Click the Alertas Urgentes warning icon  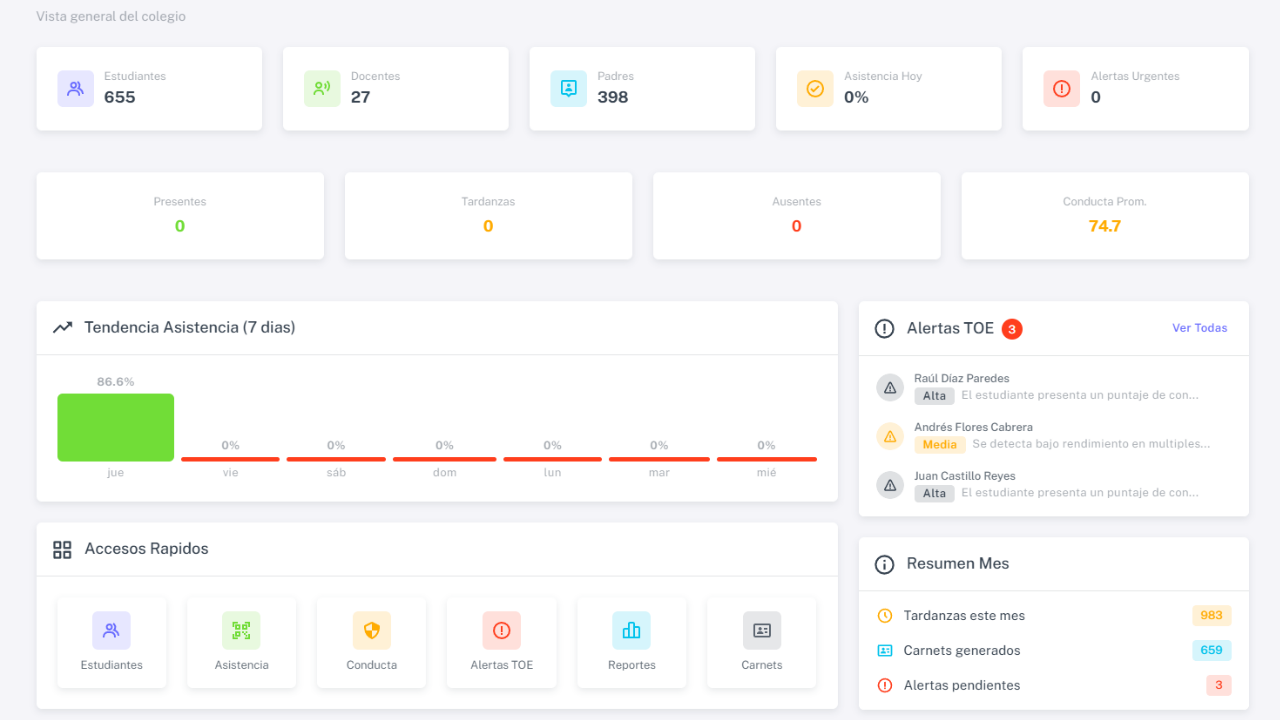(x=1061, y=88)
